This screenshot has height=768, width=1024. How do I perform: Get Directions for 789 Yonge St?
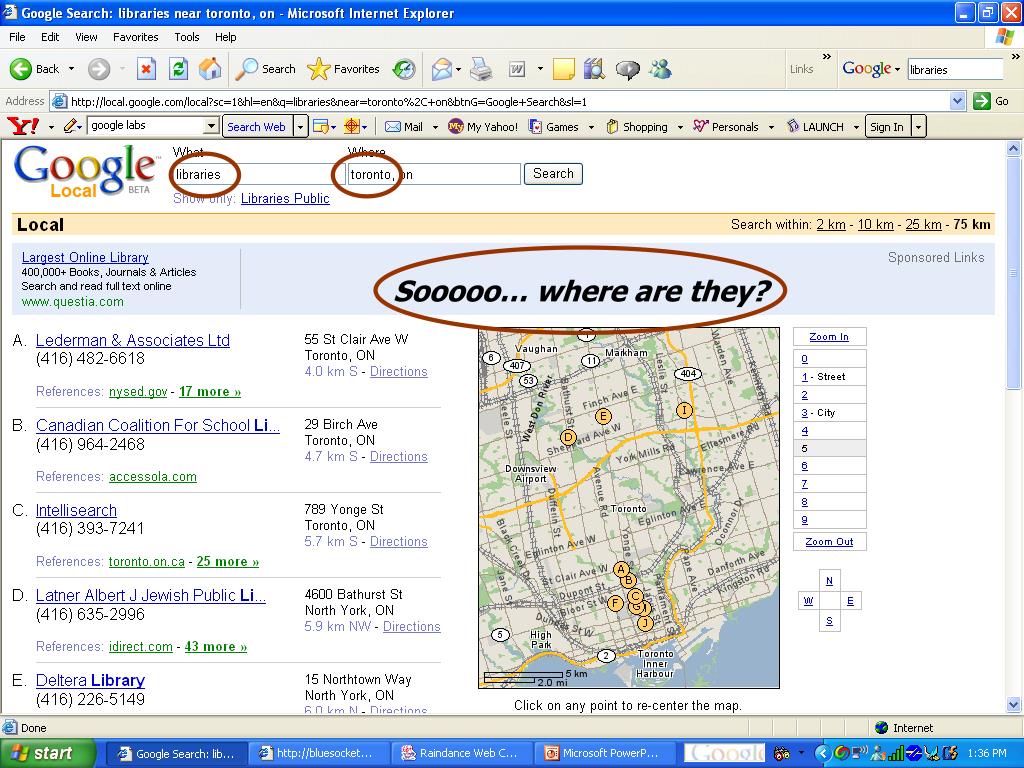pos(398,541)
